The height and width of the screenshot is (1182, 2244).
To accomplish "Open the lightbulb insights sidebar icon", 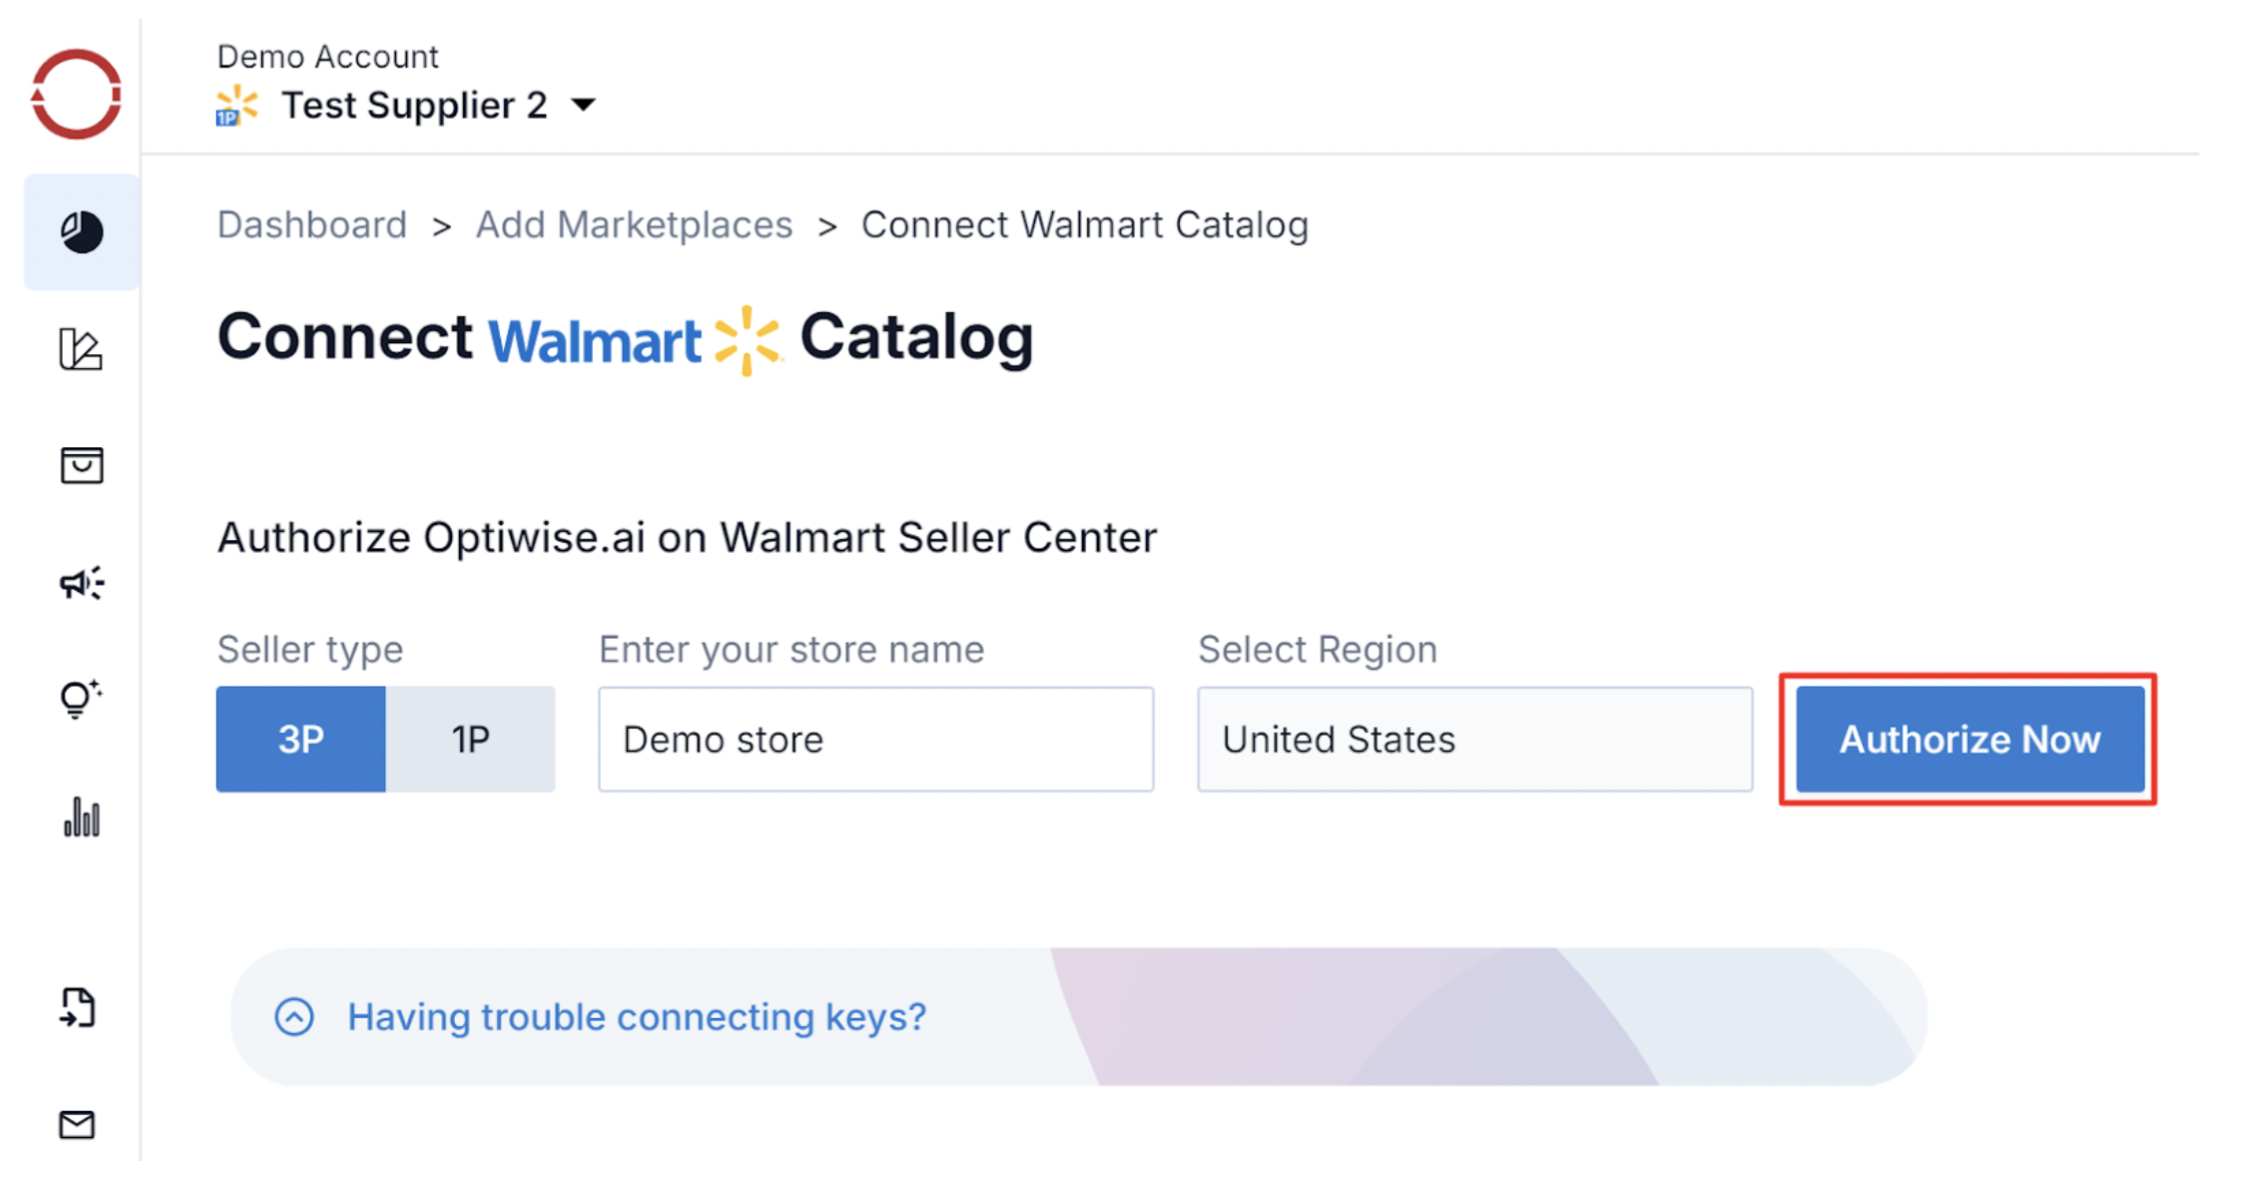I will click(x=81, y=698).
